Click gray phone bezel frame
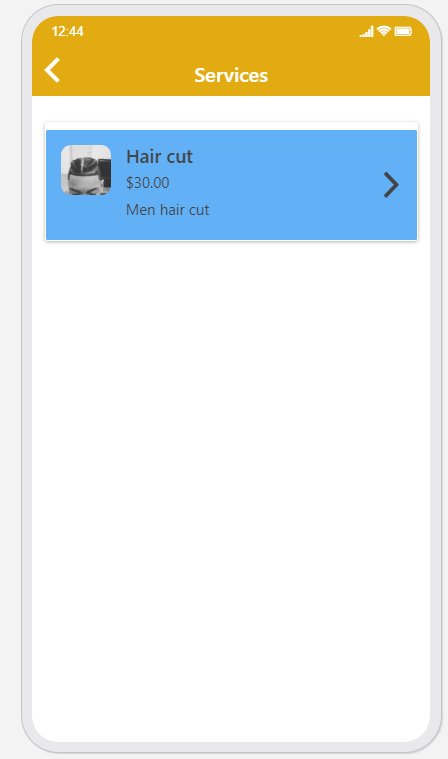Image resolution: width=448 pixels, height=759 pixels. pyautogui.click(x=27, y=387)
